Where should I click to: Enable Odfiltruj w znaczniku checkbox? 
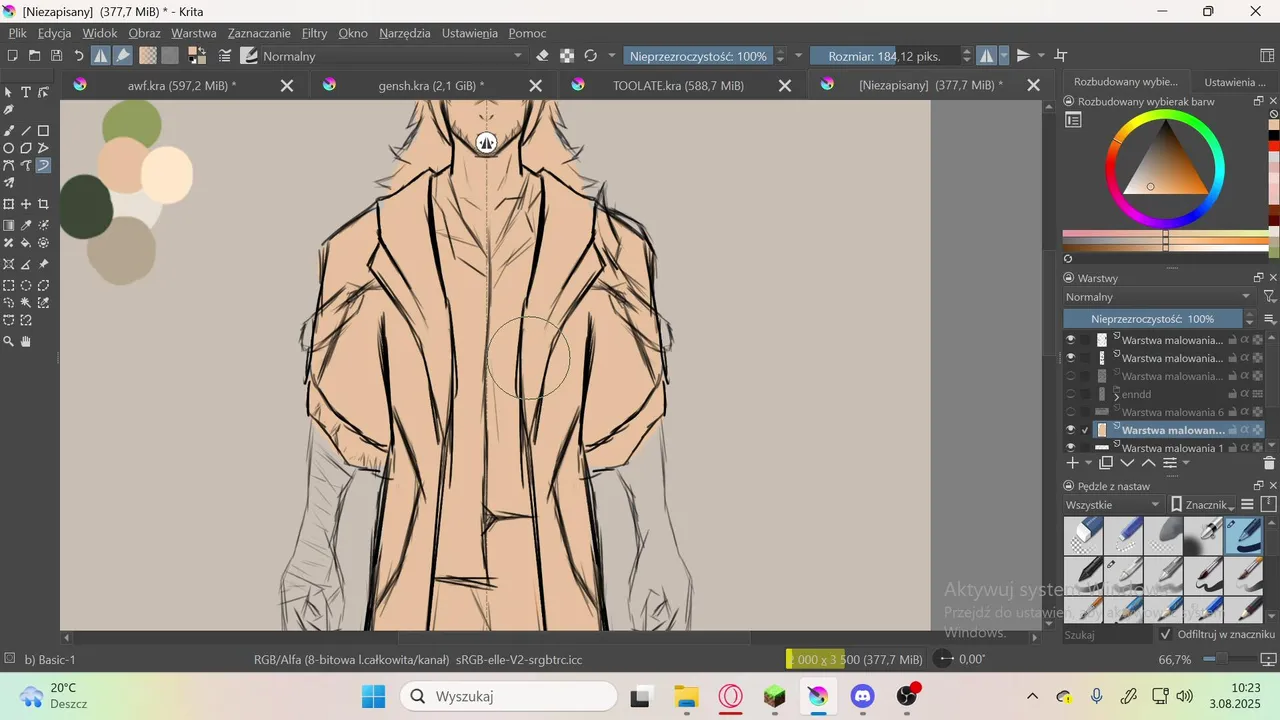pos(1165,634)
